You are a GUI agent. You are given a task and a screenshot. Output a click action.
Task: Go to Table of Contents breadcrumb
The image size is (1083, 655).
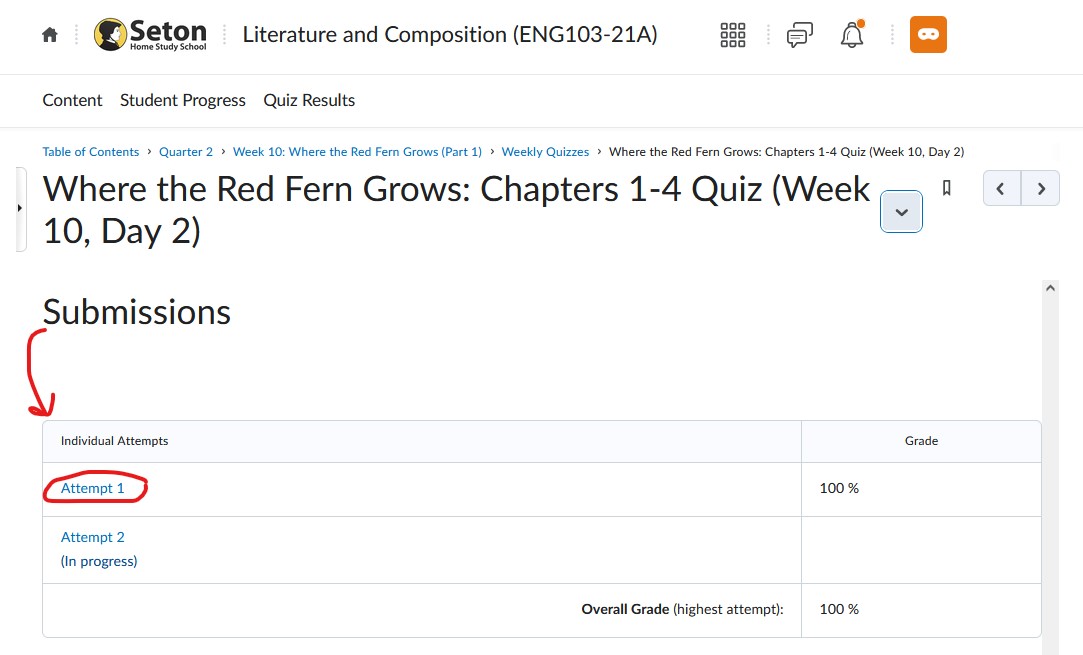pyautogui.click(x=90, y=152)
